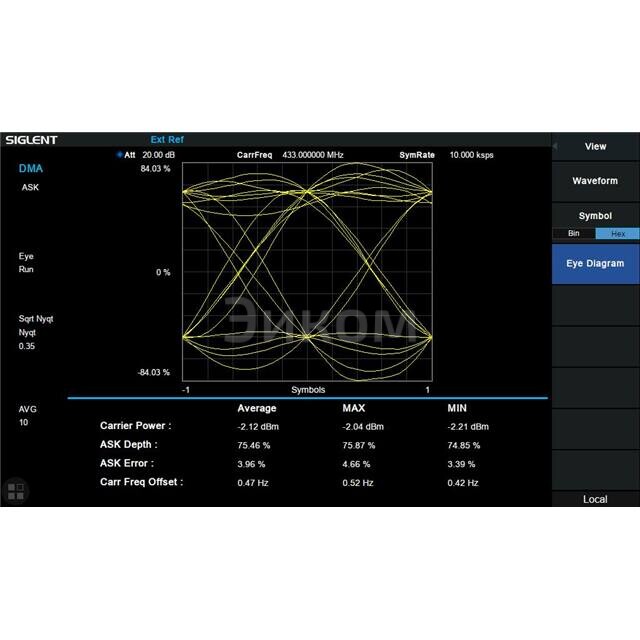Viewport: 640px width, 640px height.
Task: Click the back arrow beside View
Action: coord(556,147)
